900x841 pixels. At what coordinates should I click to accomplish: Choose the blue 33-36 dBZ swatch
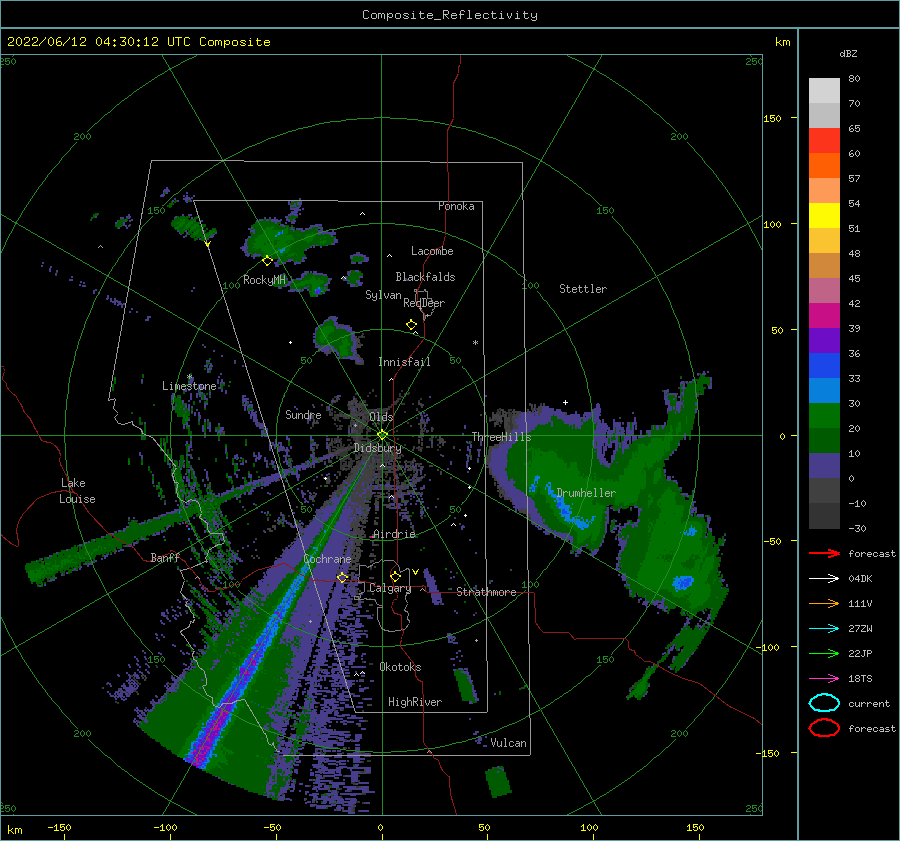click(x=824, y=366)
